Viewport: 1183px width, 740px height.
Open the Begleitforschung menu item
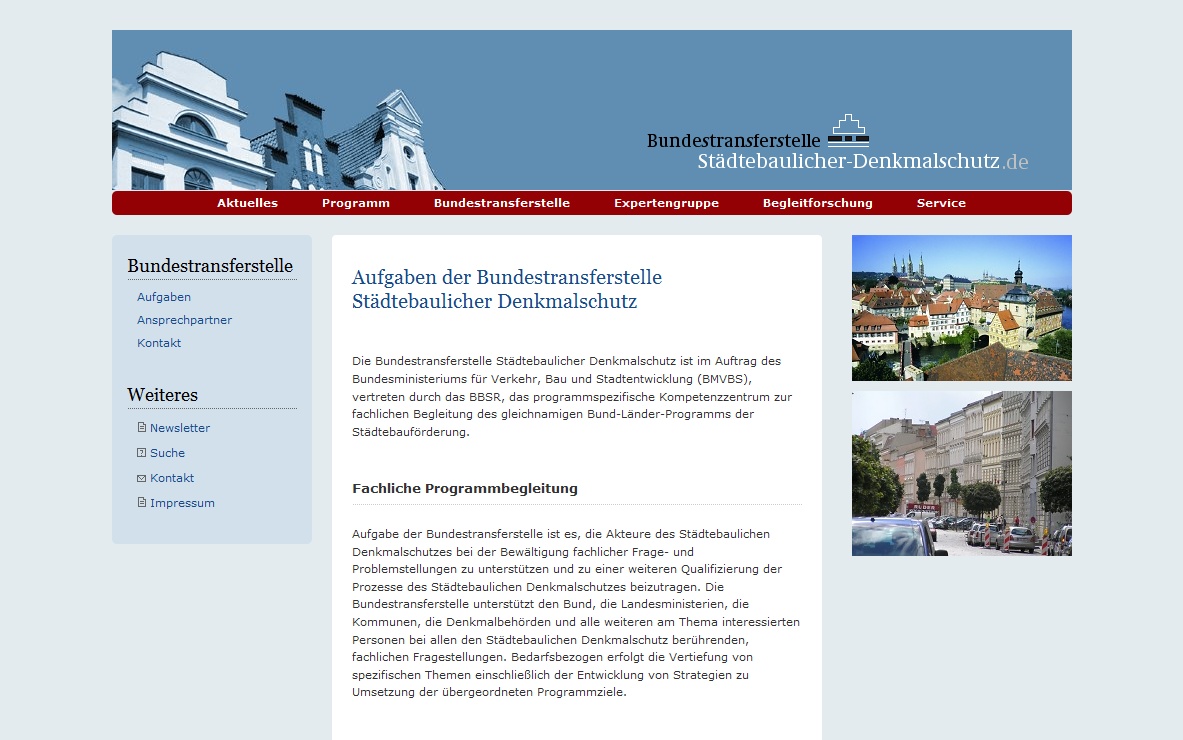click(817, 203)
